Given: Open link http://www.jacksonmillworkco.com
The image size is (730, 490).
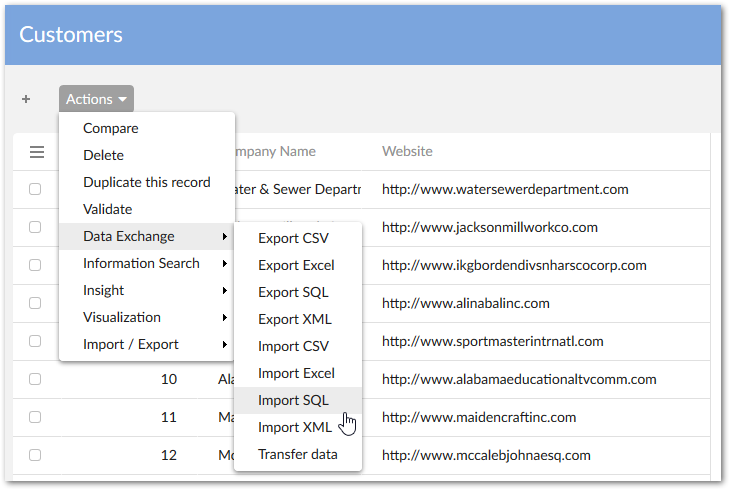Looking at the screenshot, I should click(x=490, y=227).
